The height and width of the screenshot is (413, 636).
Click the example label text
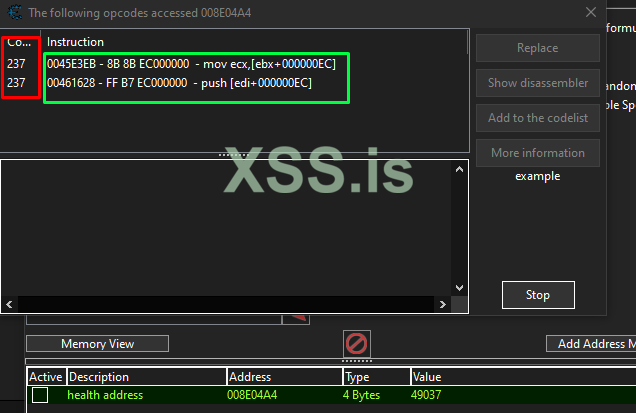coord(537,176)
